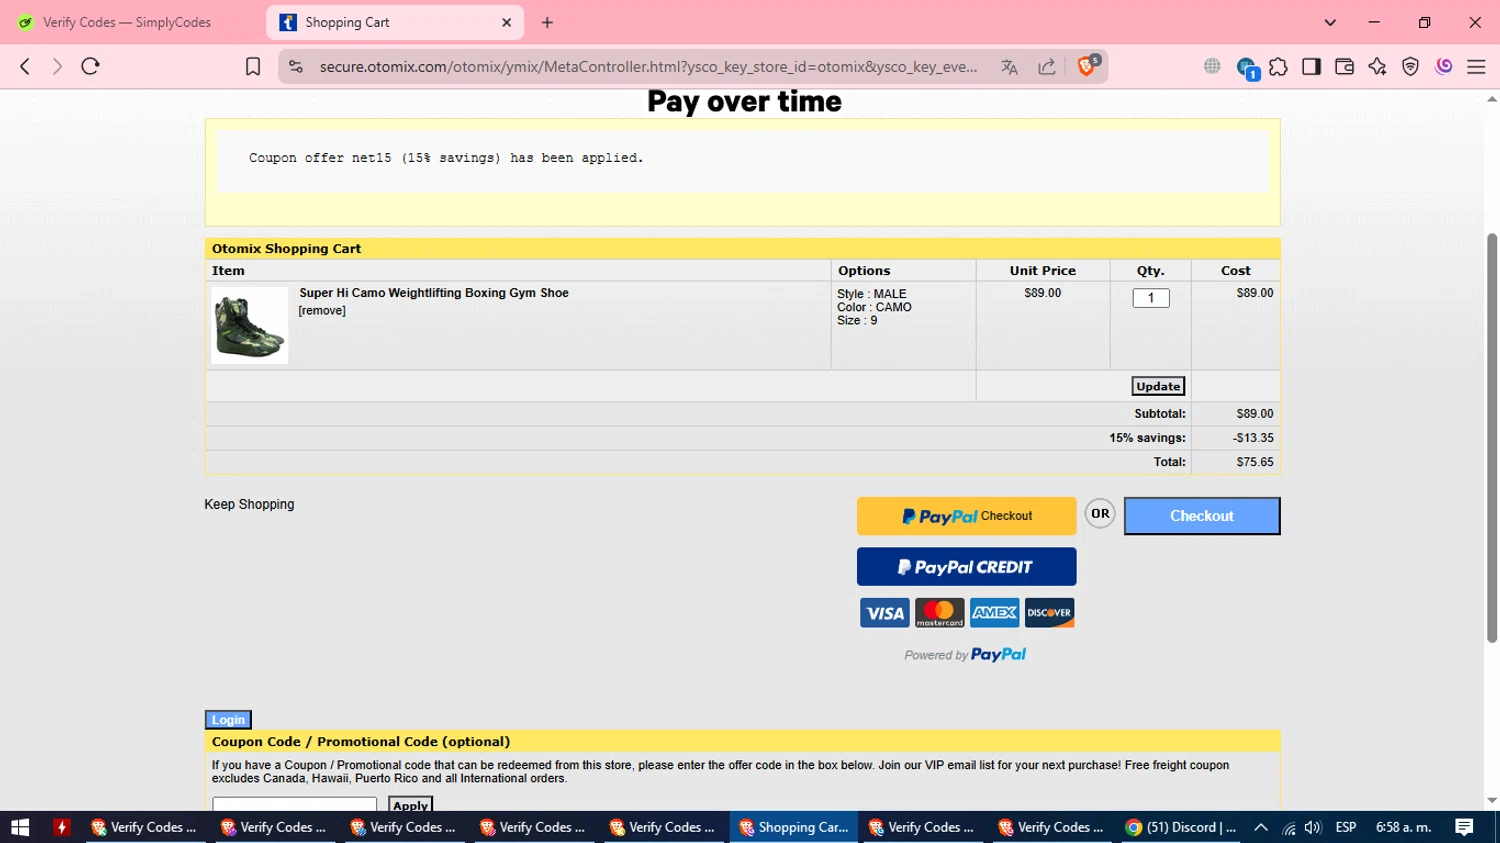This screenshot has height=843, width=1500.
Task: Open the purple swirl profile icon
Action: [1443, 67]
